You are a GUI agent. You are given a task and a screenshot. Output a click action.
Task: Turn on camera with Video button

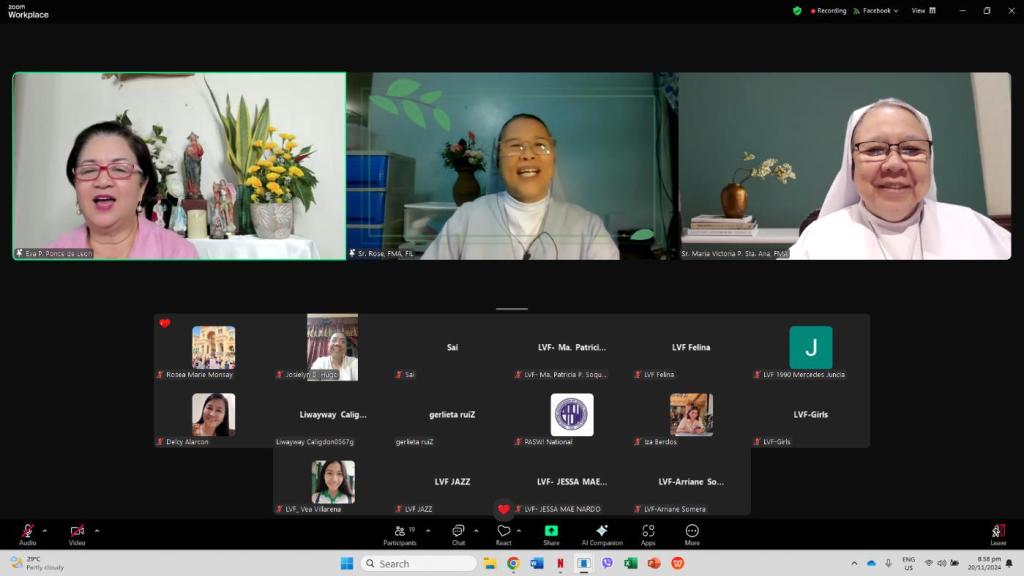[x=77, y=533]
